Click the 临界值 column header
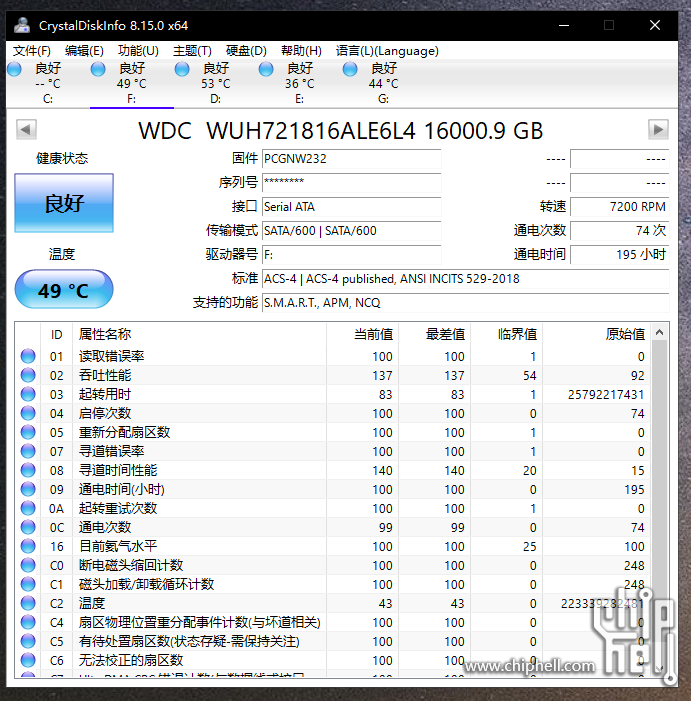Image resolution: width=691 pixels, height=701 pixels. (x=506, y=334)
